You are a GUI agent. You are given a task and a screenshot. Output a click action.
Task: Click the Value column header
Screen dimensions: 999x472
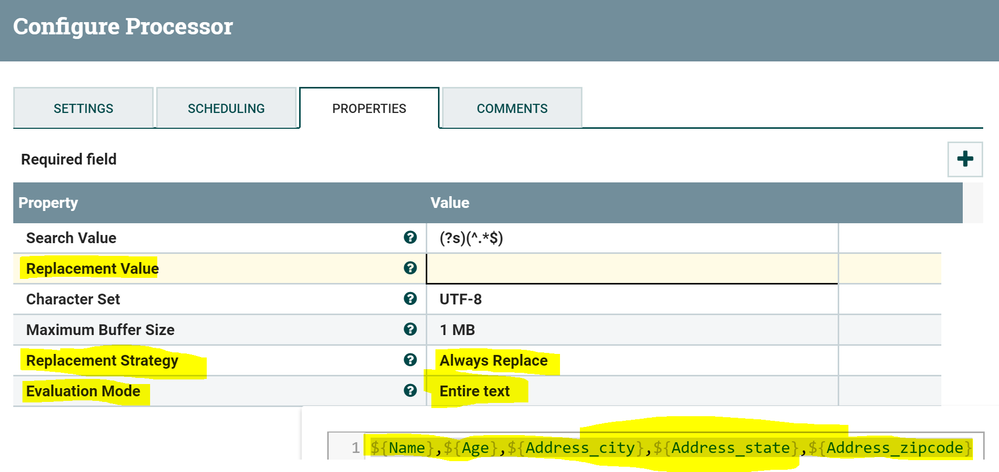(x=450, y=203)
